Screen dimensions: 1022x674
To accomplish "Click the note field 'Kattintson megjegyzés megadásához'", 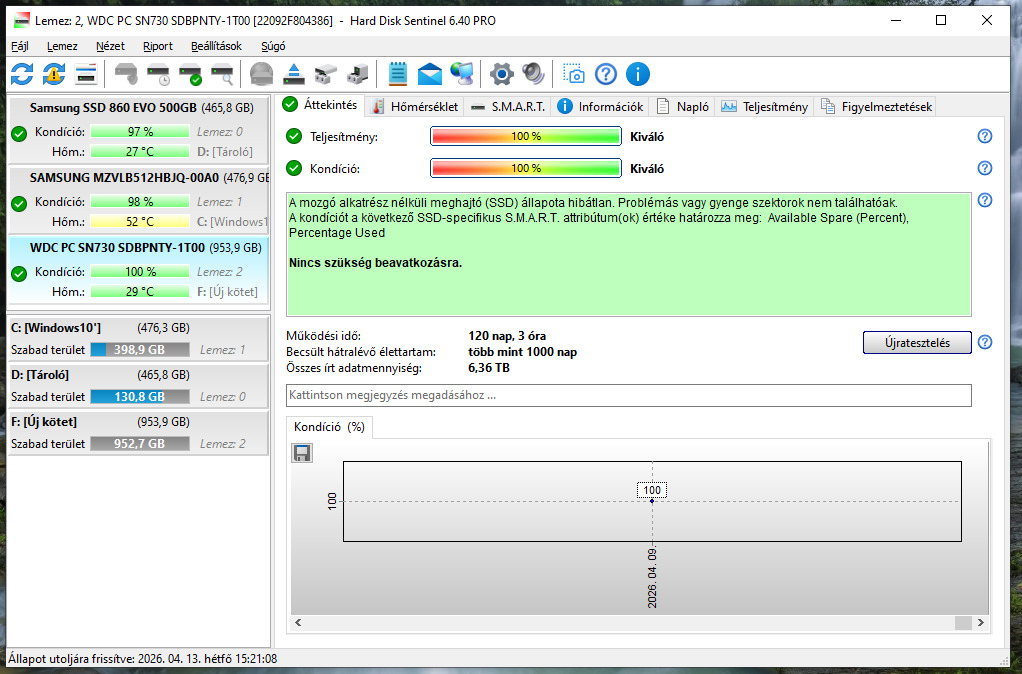I will (x=629, y=396).
